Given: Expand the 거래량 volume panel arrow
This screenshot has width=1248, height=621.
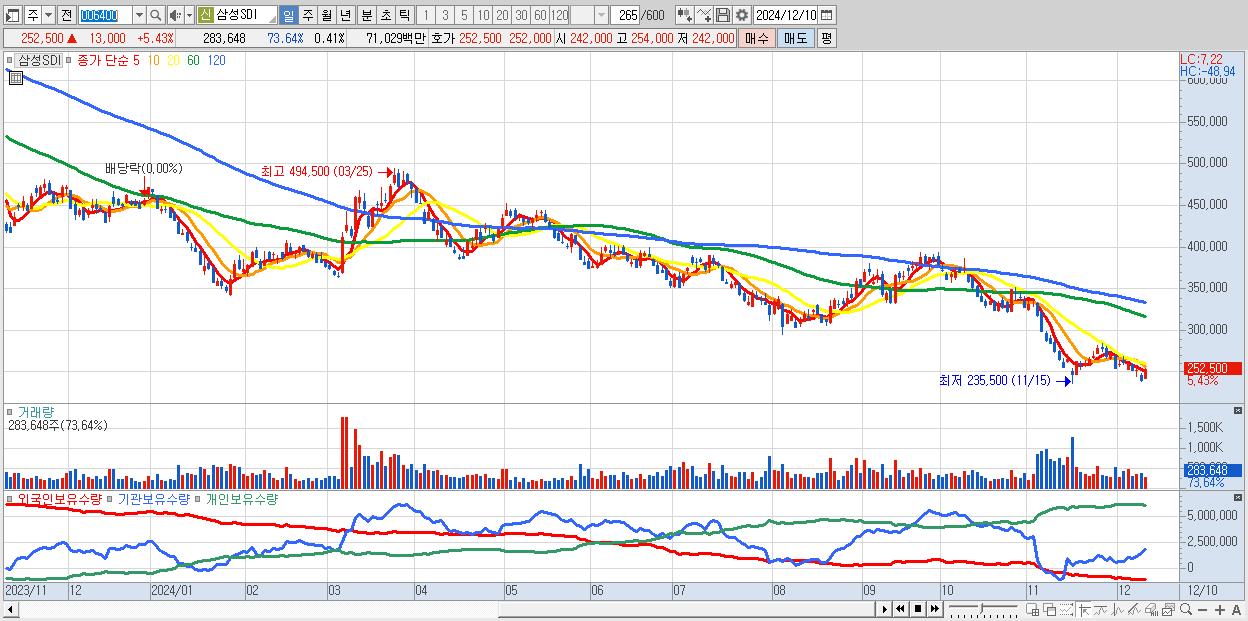Looking at the screenshot, I should pos(10,412).
